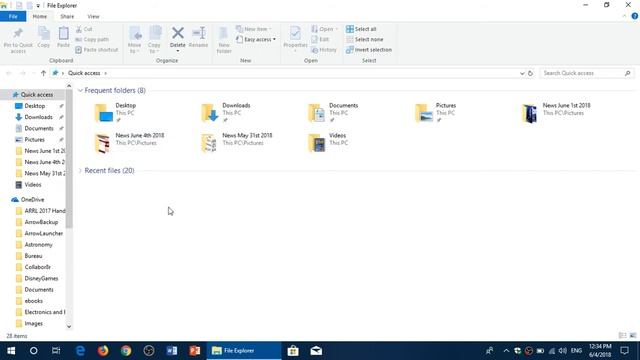Click History in the Open group

click(x=324, y=50)
